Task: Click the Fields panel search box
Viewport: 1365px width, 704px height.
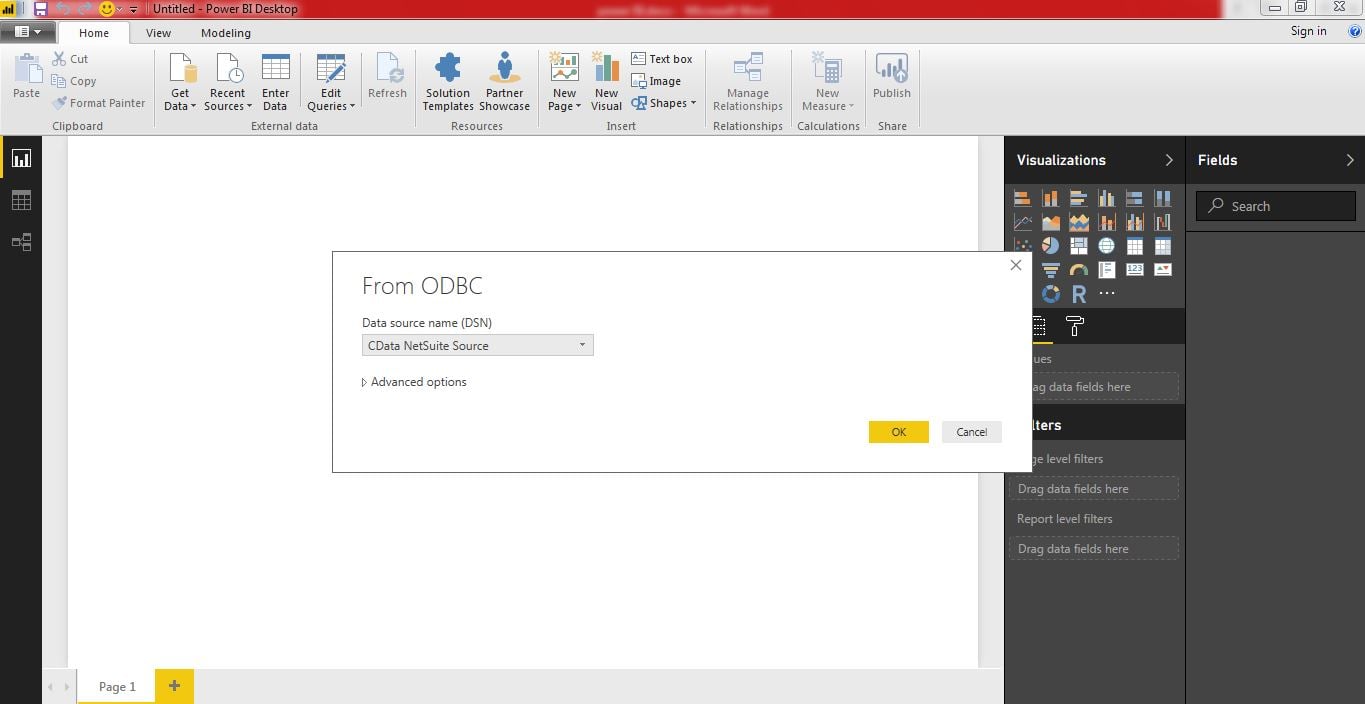Action: tap(1274, 206)
